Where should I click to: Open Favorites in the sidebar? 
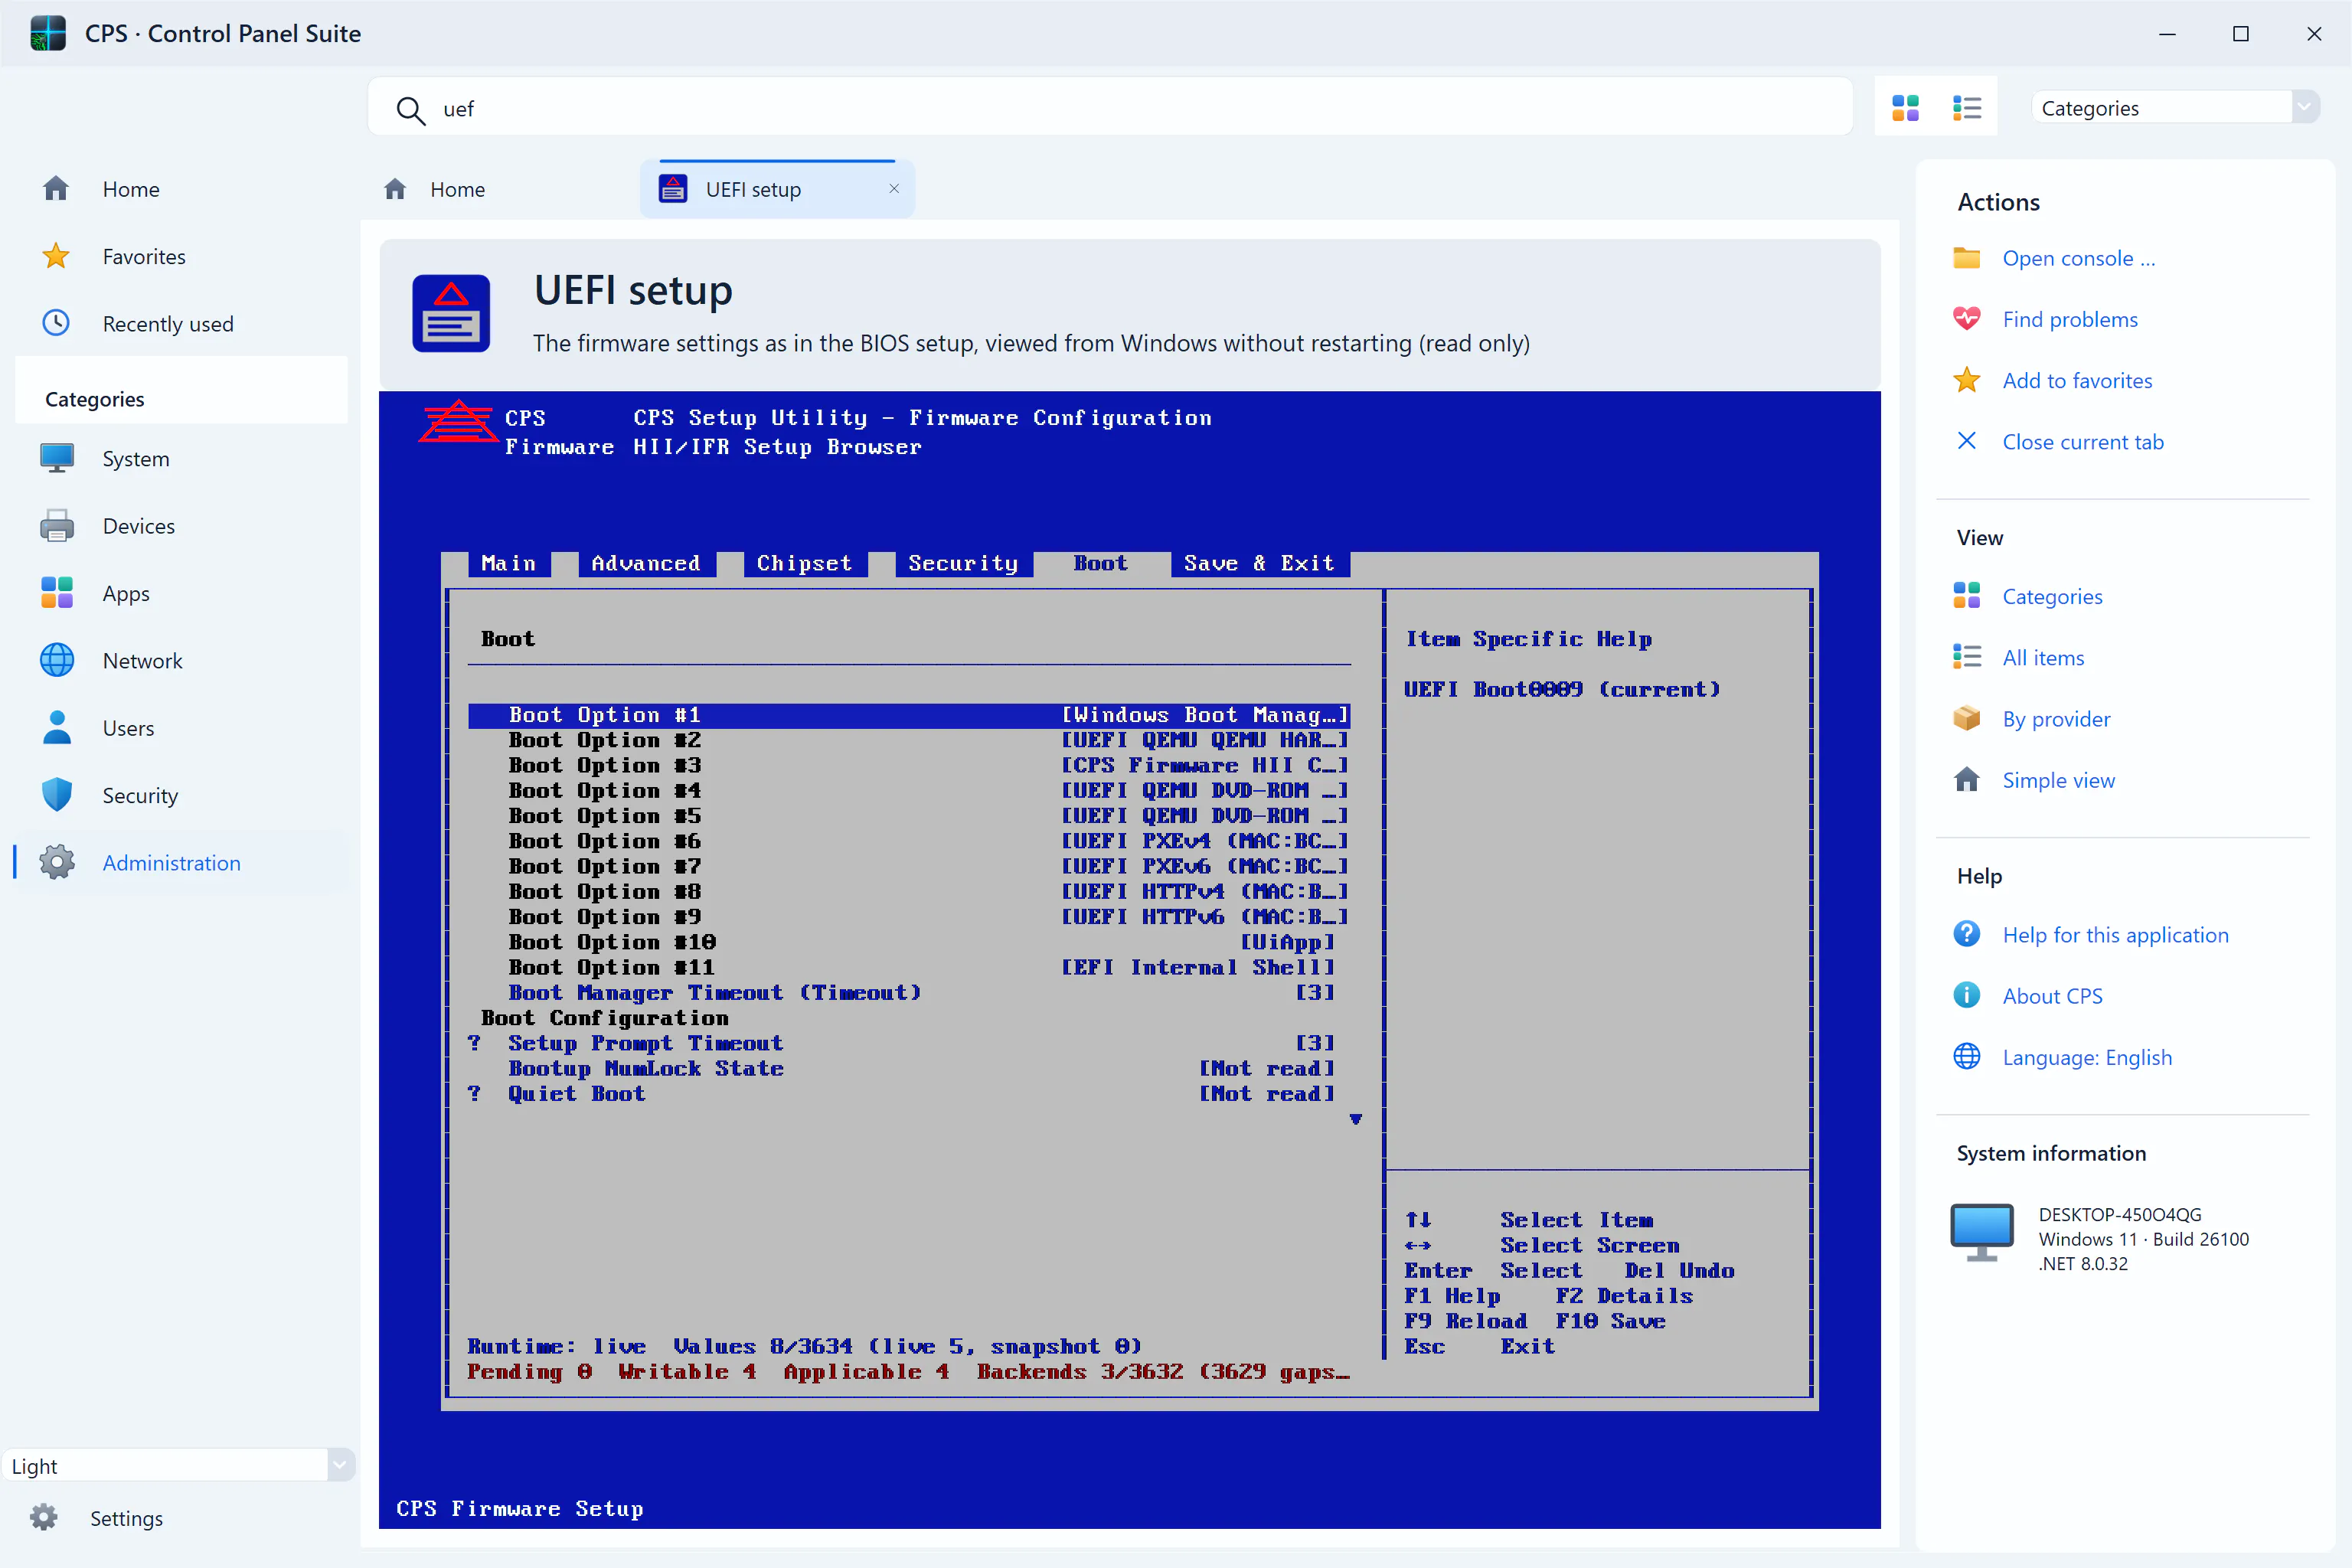(x=182, y=257)
